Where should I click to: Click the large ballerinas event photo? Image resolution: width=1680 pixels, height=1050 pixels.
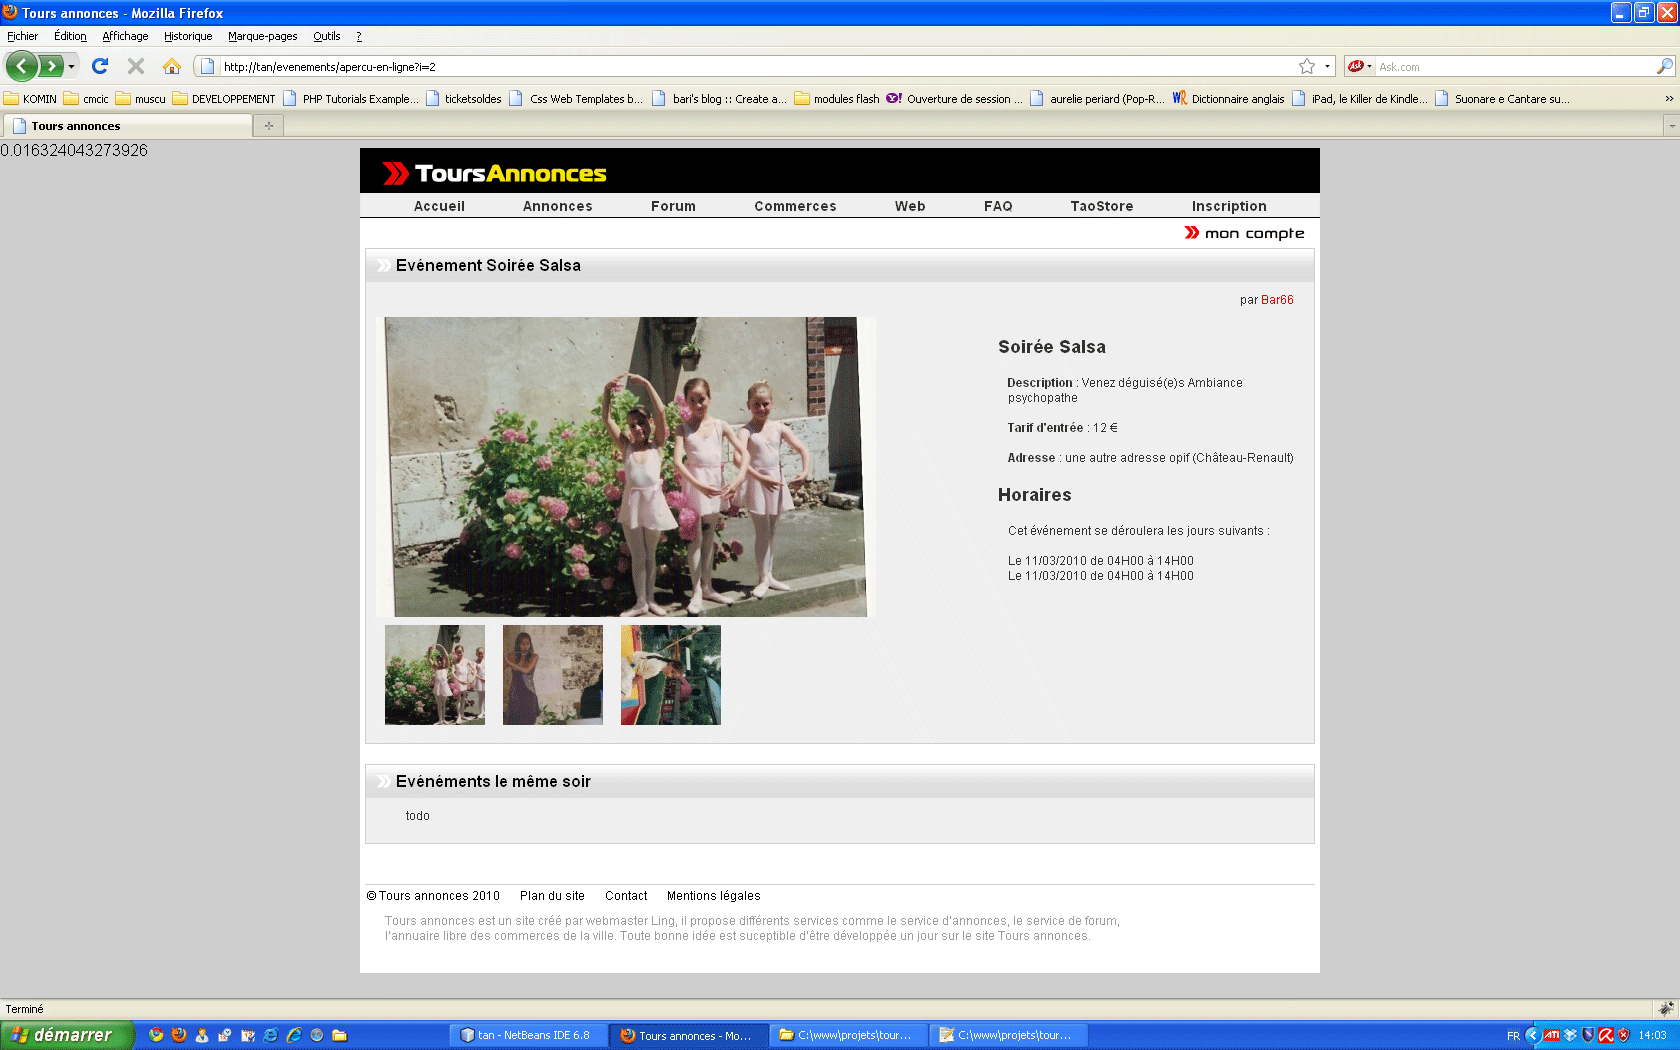[625, 467]
